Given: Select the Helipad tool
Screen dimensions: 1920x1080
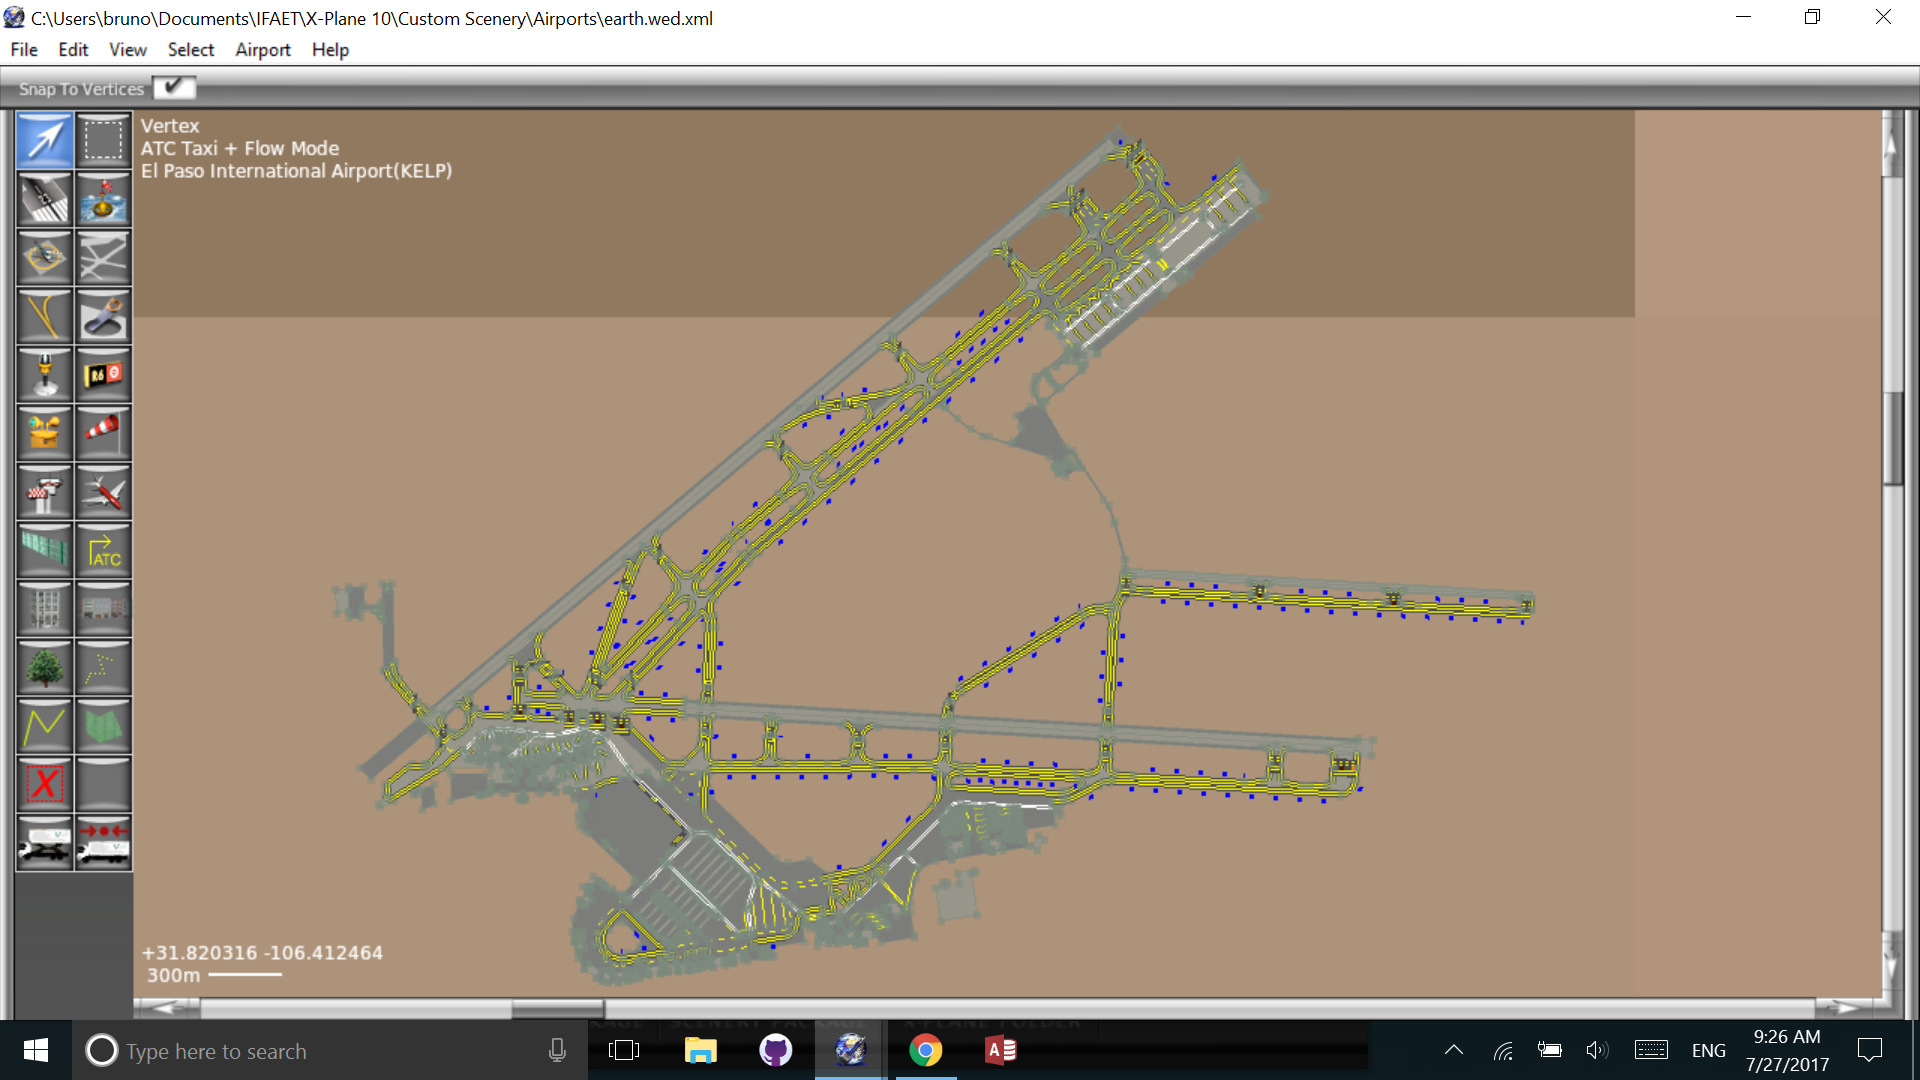Looking at the screenshot, I should [x=45, y=258].
